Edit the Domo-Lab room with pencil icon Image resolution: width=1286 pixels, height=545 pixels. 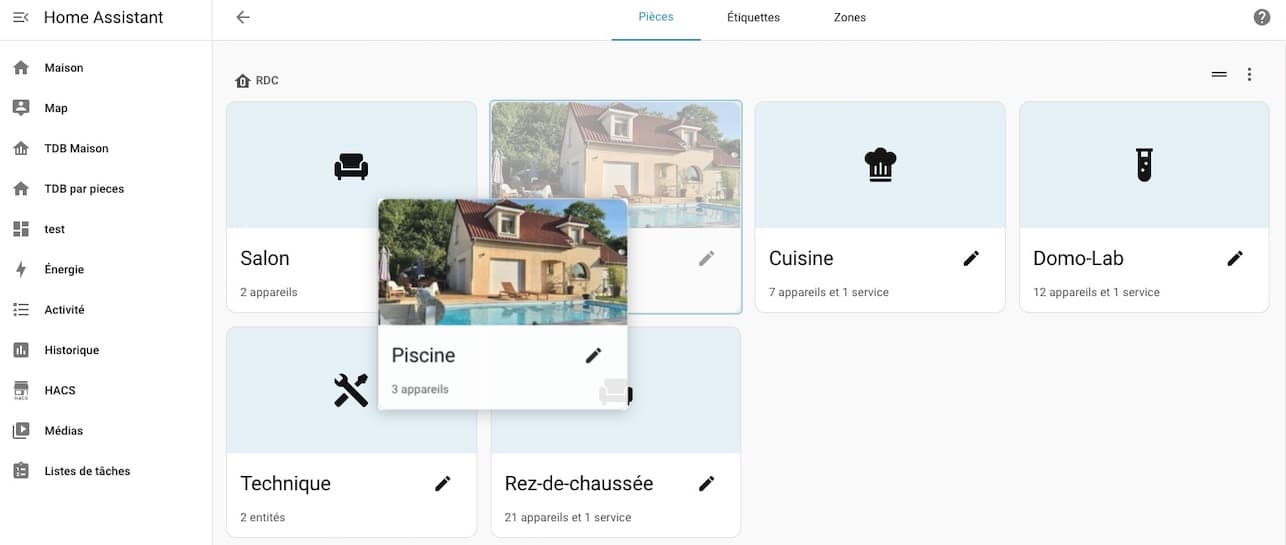point(1235,258)
